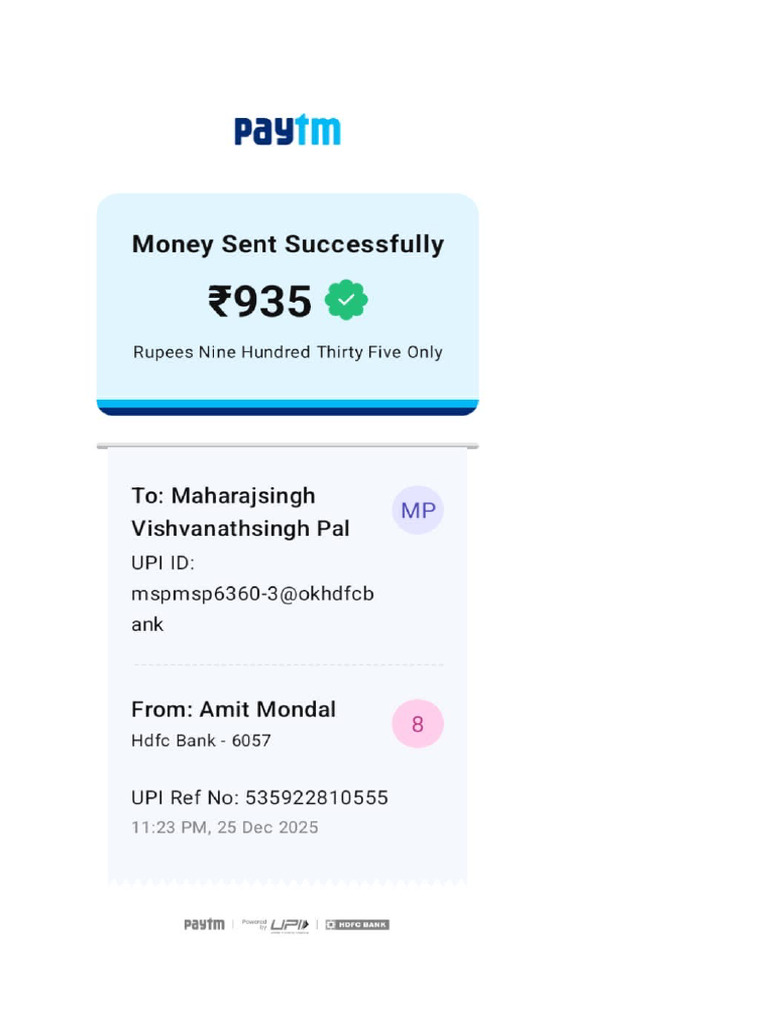768x1024 pixels.
Task: Click the Powered by UPI logo
Action: pyautogui.click(x=276, y=924)
